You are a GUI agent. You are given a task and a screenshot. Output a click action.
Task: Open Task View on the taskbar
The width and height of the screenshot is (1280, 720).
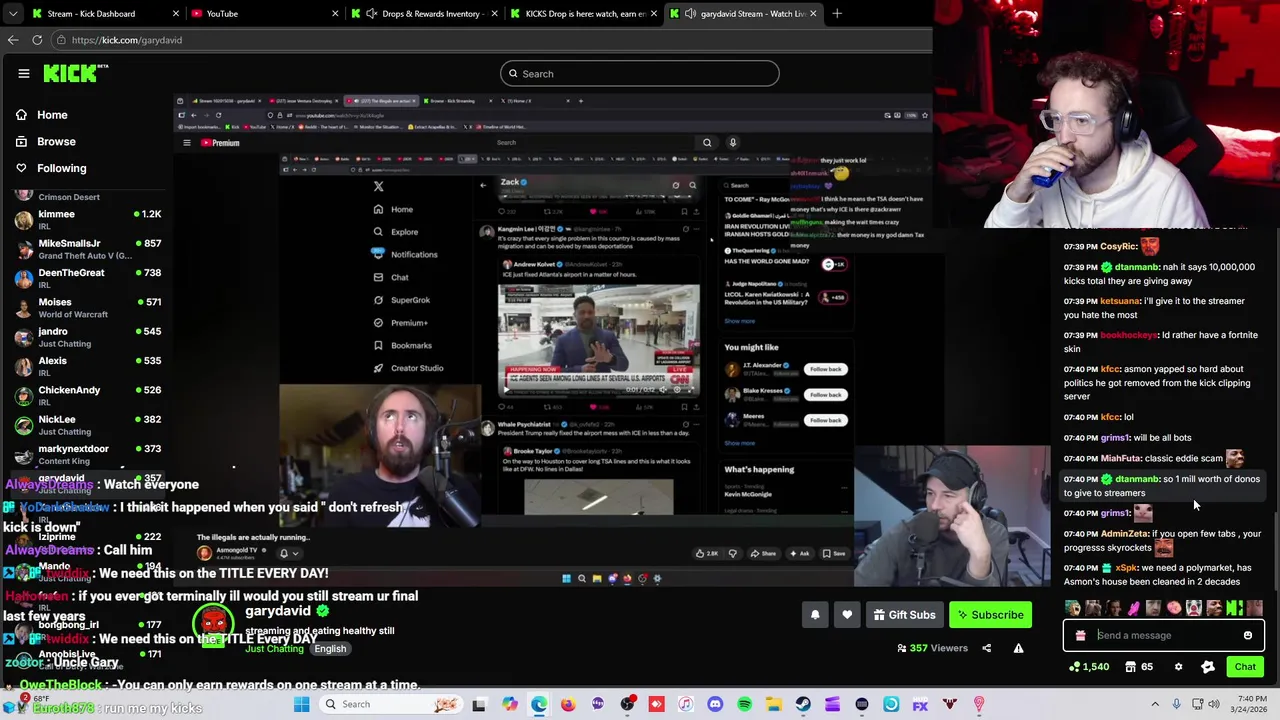coord(479,704)
